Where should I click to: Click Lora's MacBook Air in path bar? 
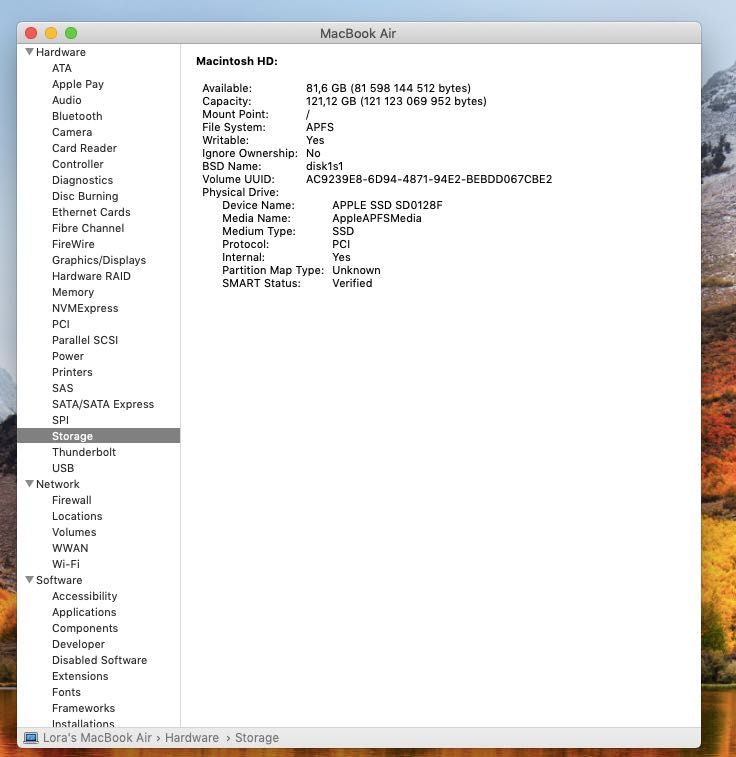(x=97, y=738)
